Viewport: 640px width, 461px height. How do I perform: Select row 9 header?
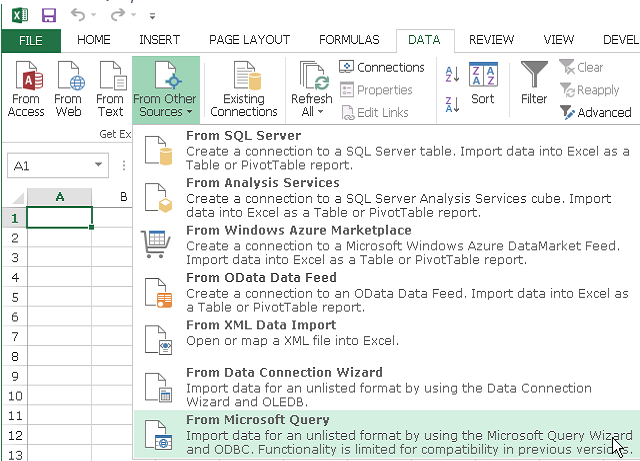pyautogui.click(x=15, y=376)
